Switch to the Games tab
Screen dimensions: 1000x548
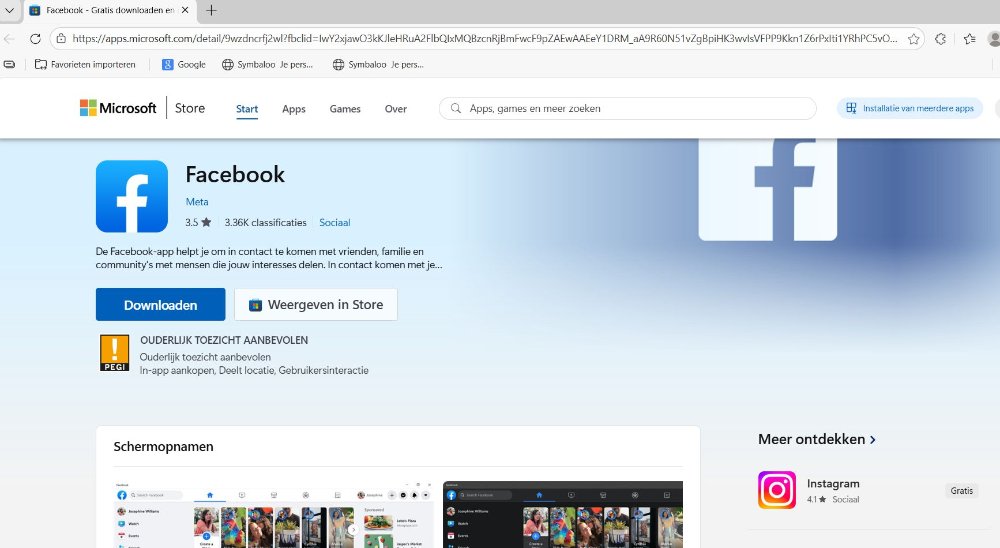click(x=345, y=109)
